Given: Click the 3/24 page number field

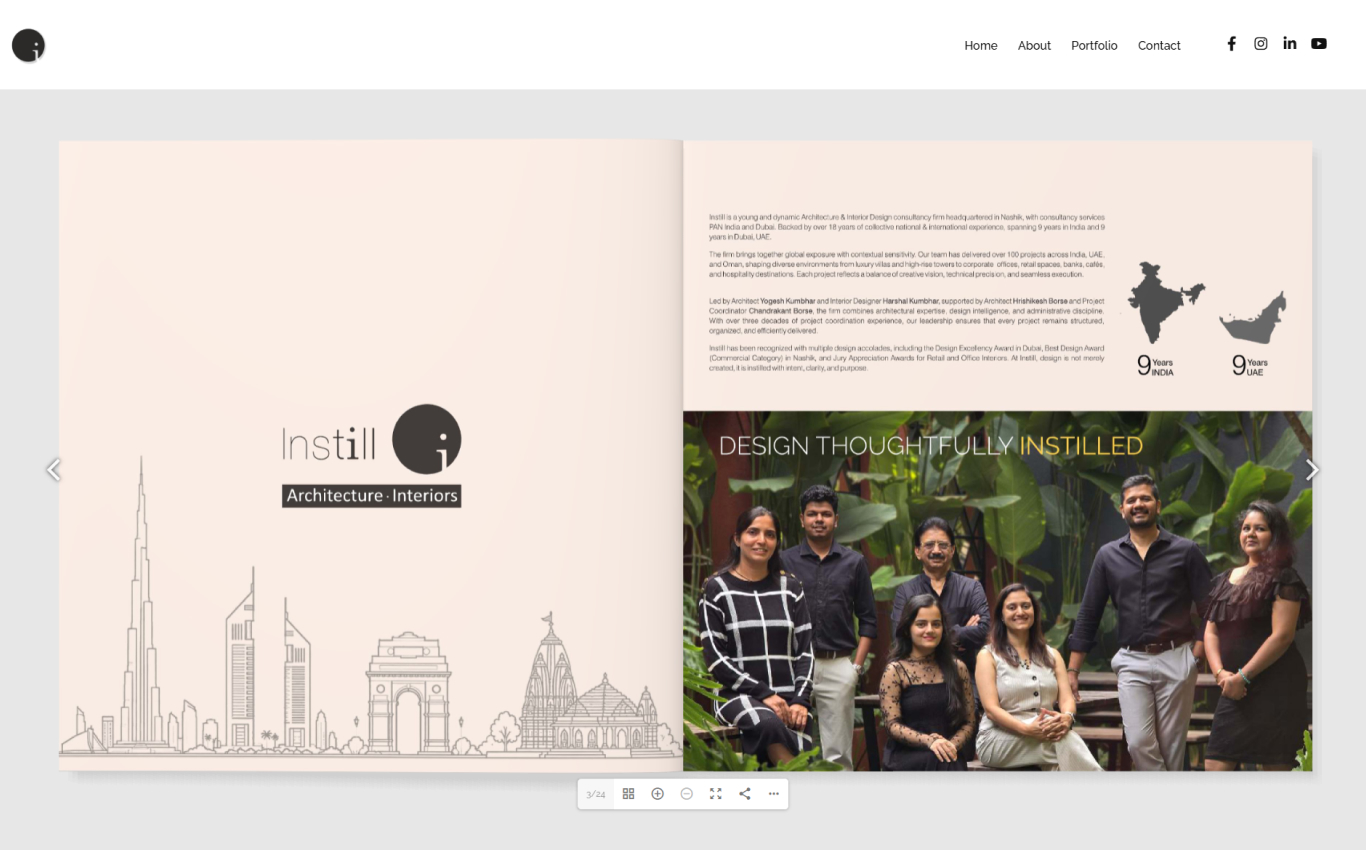Looking at the screenshot, I should (x=596, y=794).
